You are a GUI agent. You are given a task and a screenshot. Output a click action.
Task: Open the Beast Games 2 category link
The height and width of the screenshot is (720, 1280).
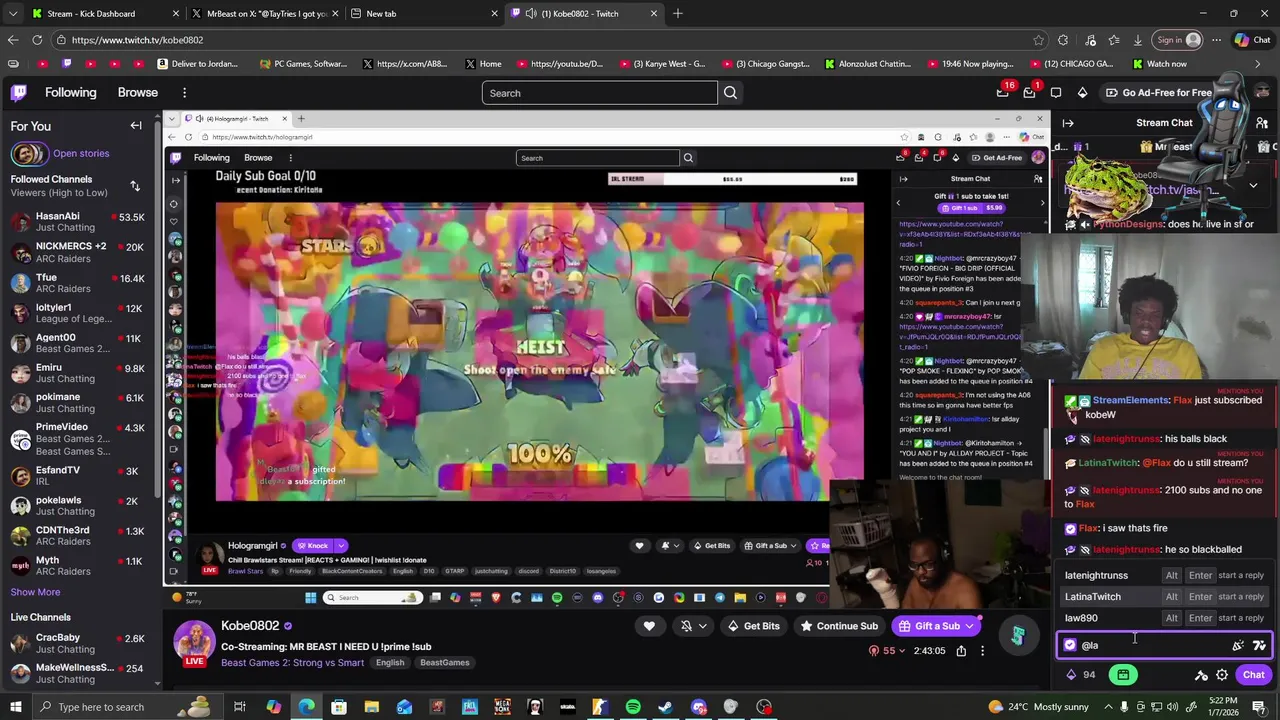click(292, 662)
